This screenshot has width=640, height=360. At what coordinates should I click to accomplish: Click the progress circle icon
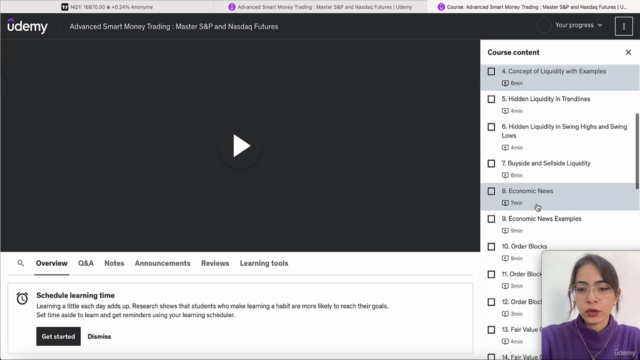pos(544,25)
